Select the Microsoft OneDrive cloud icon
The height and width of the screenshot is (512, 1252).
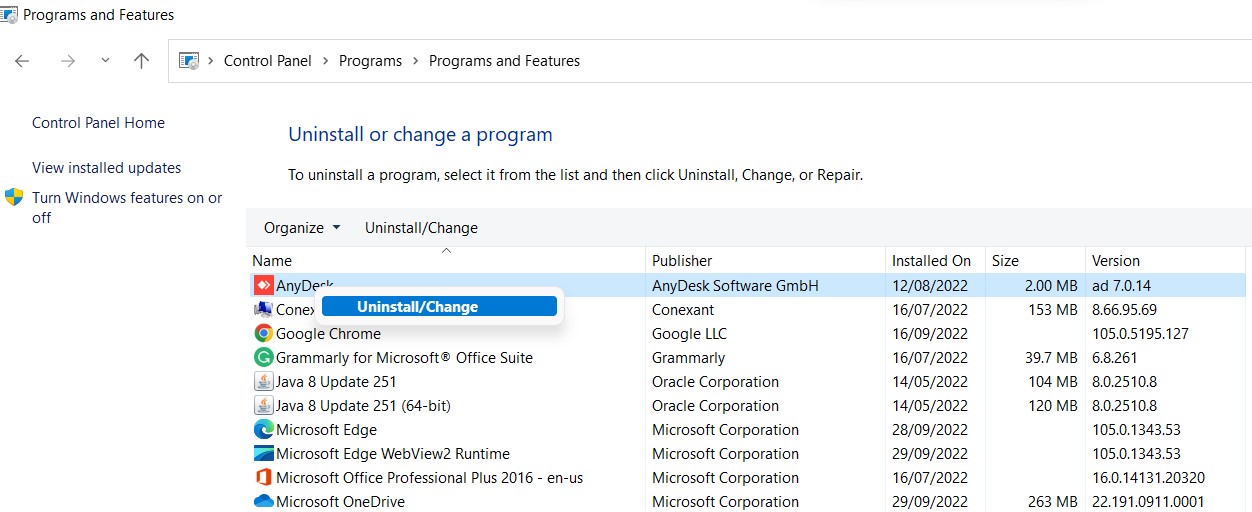263,501
